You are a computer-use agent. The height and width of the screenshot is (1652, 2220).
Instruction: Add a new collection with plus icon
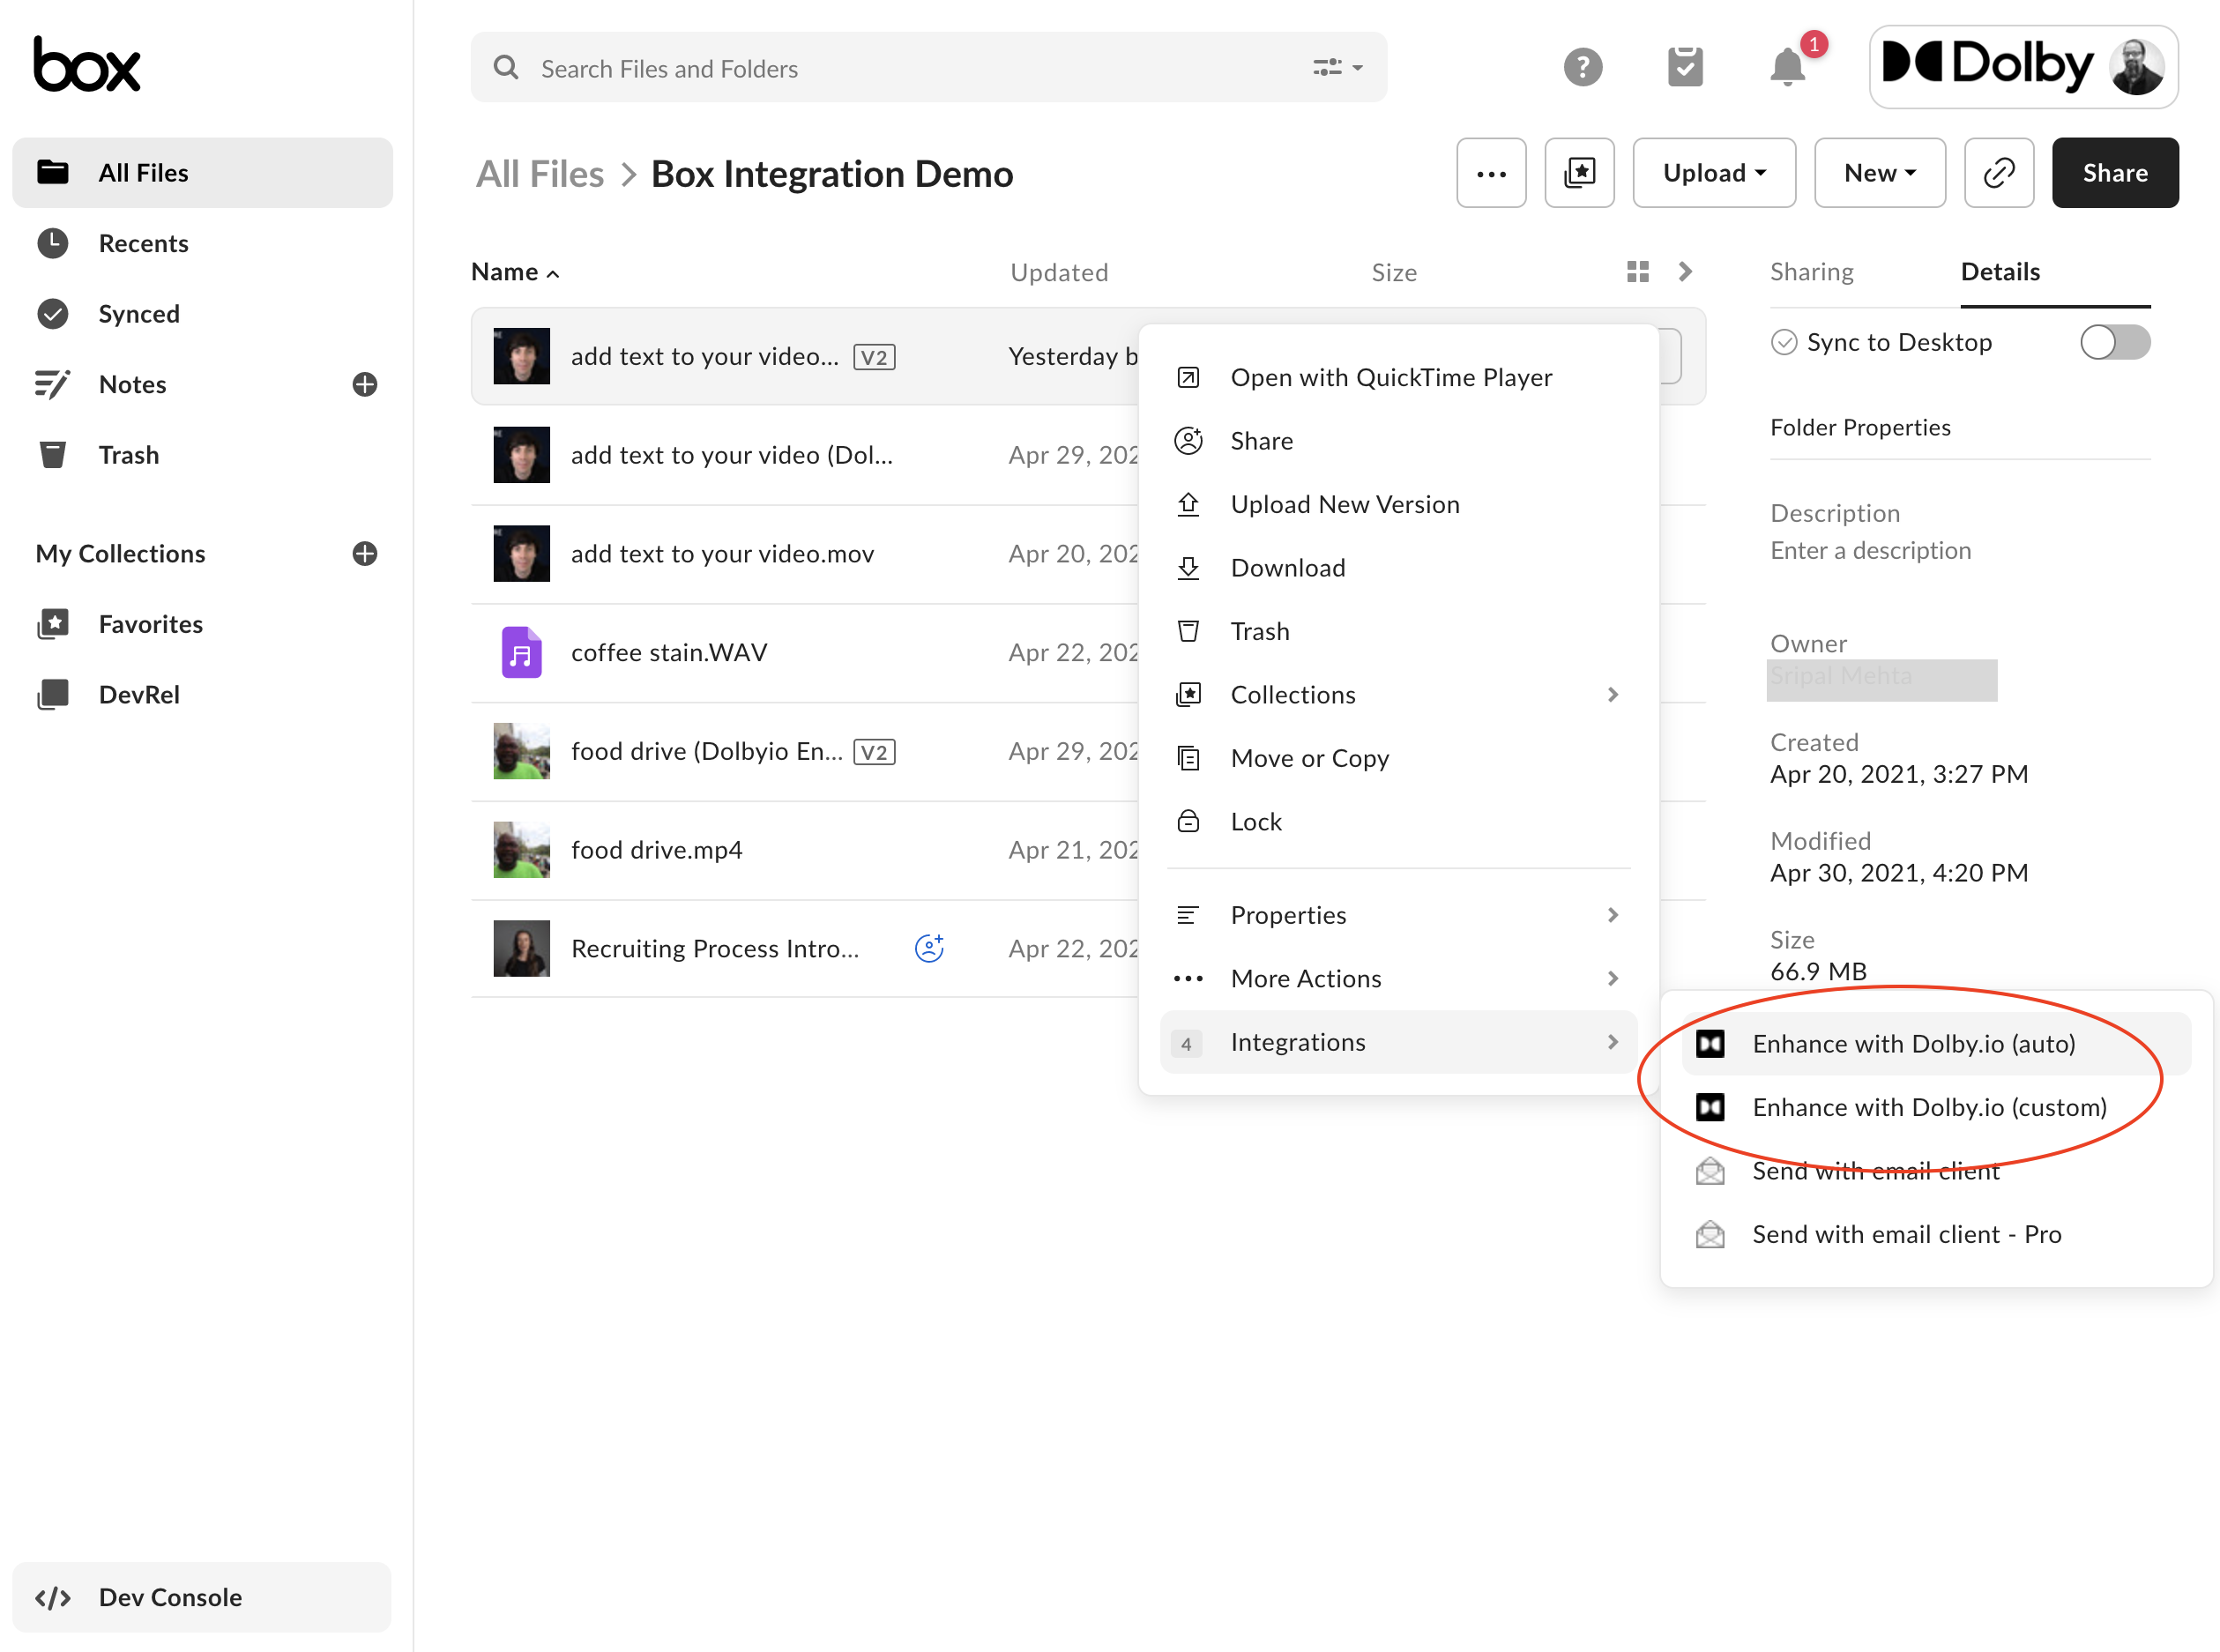[365, 553]
